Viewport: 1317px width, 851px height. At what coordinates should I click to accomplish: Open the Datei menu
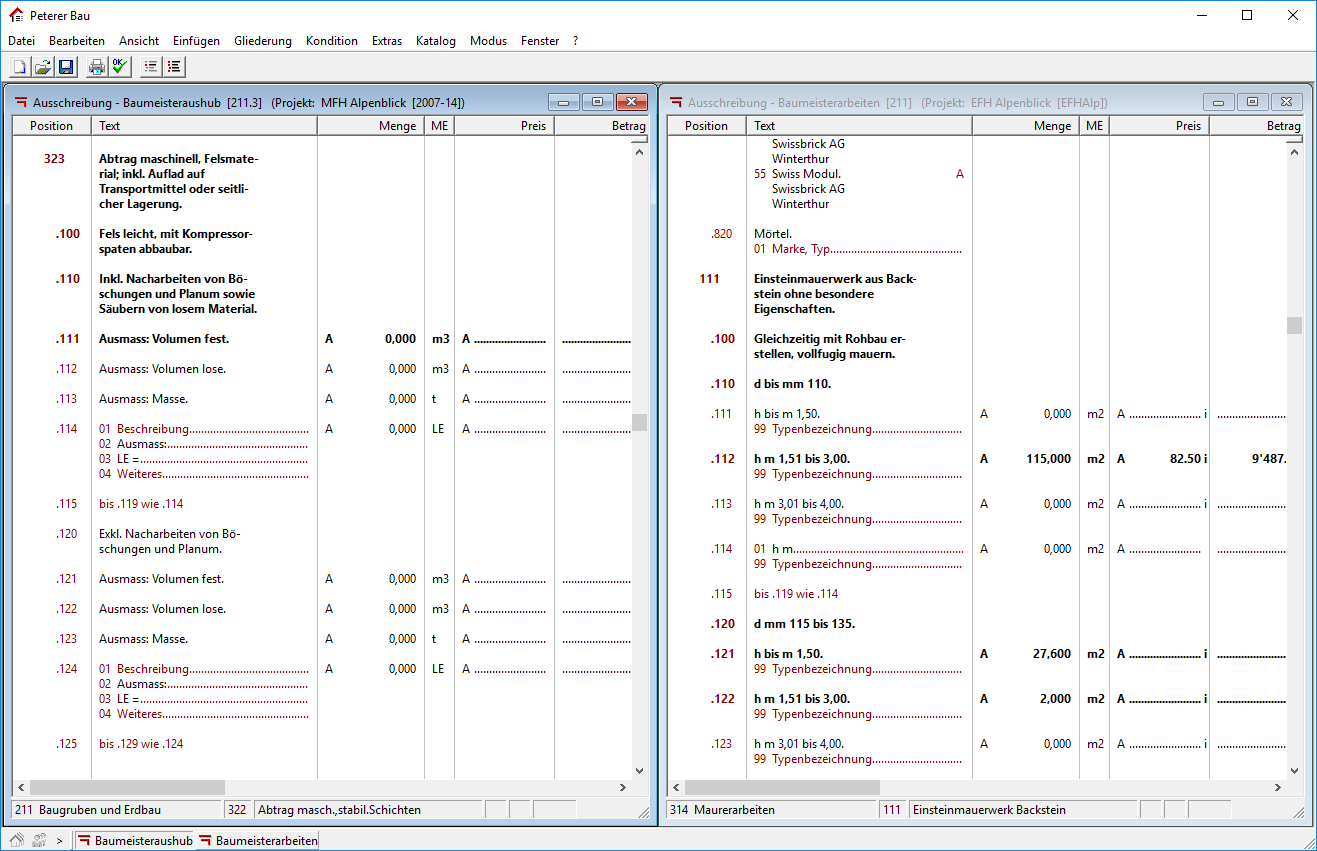(x=21, y=41)
